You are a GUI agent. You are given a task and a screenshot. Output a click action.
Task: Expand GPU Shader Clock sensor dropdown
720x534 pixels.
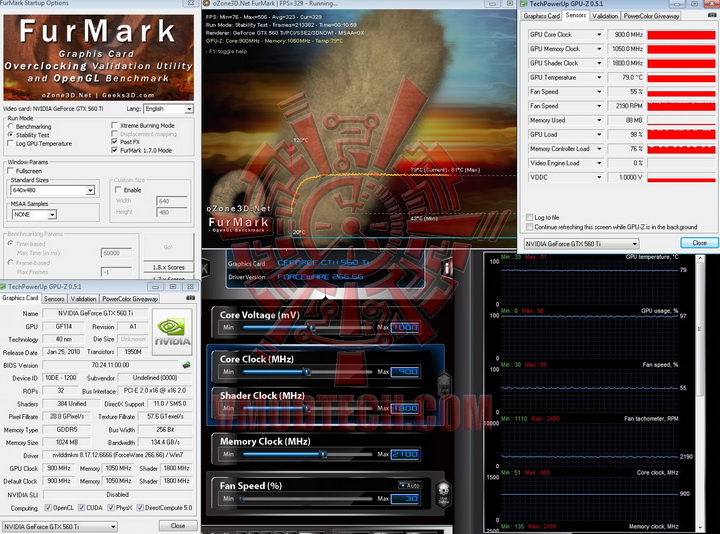pyautogui.click(x=599, y=63)
